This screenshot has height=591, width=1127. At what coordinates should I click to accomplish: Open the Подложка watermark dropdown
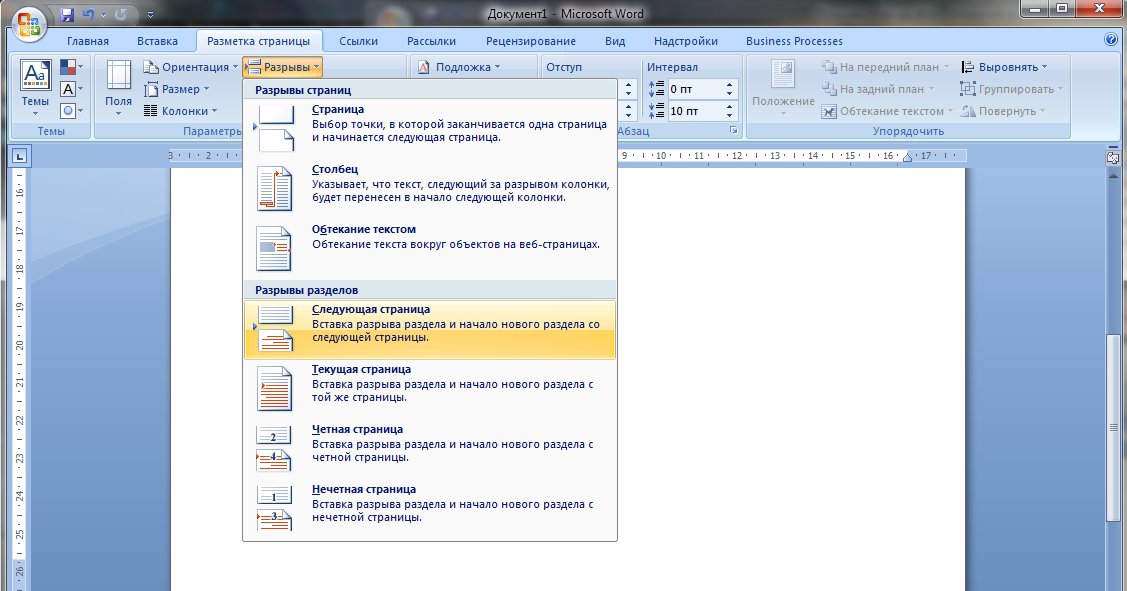459,67
